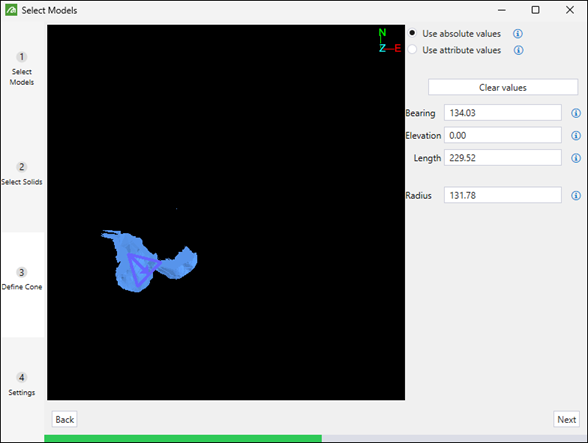Click the application logo in title bar
This screenshot has height=443, width=588.
(11, 10)
